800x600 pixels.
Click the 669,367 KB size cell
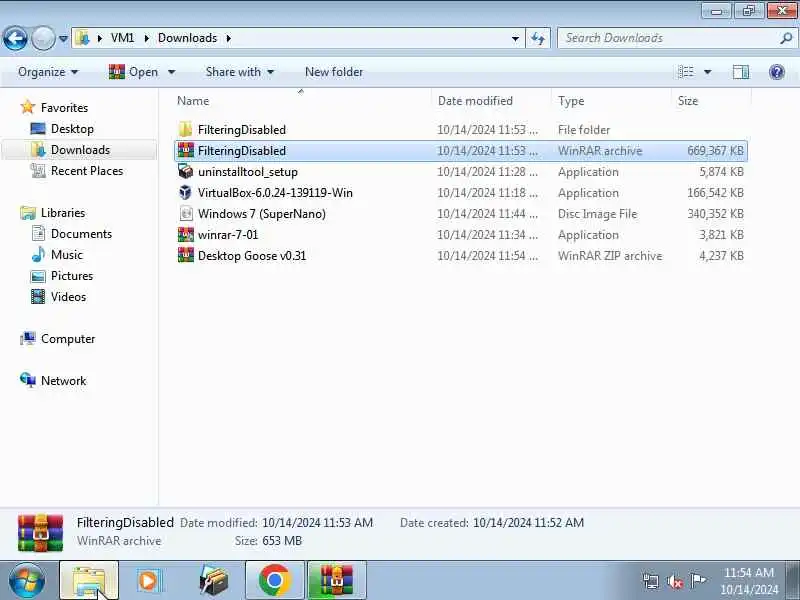(x=715, y=151)
